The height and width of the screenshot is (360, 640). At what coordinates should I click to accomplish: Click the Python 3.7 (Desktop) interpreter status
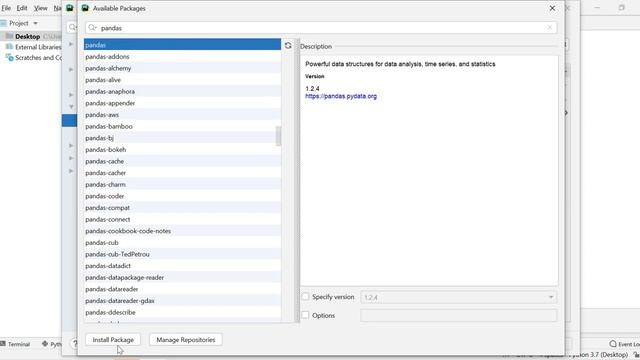(x=597, y=355)
